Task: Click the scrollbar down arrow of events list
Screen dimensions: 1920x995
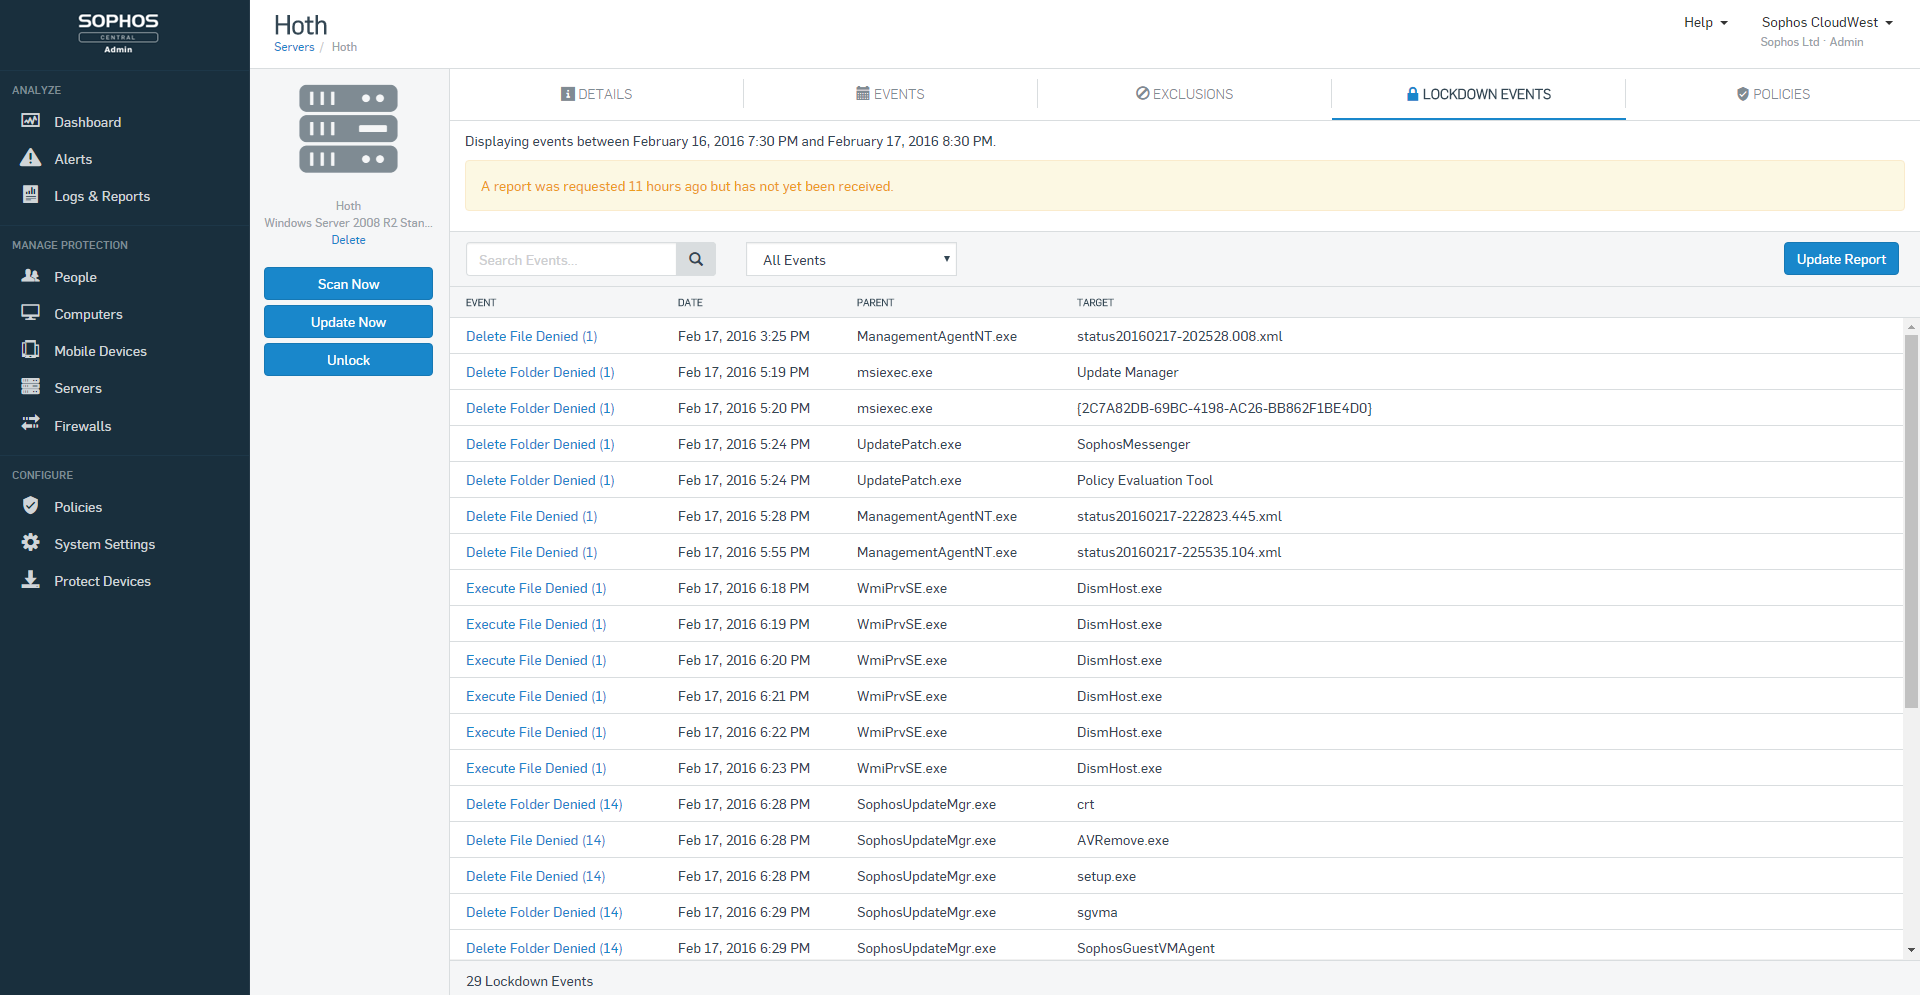Action: pos(1911,950)
